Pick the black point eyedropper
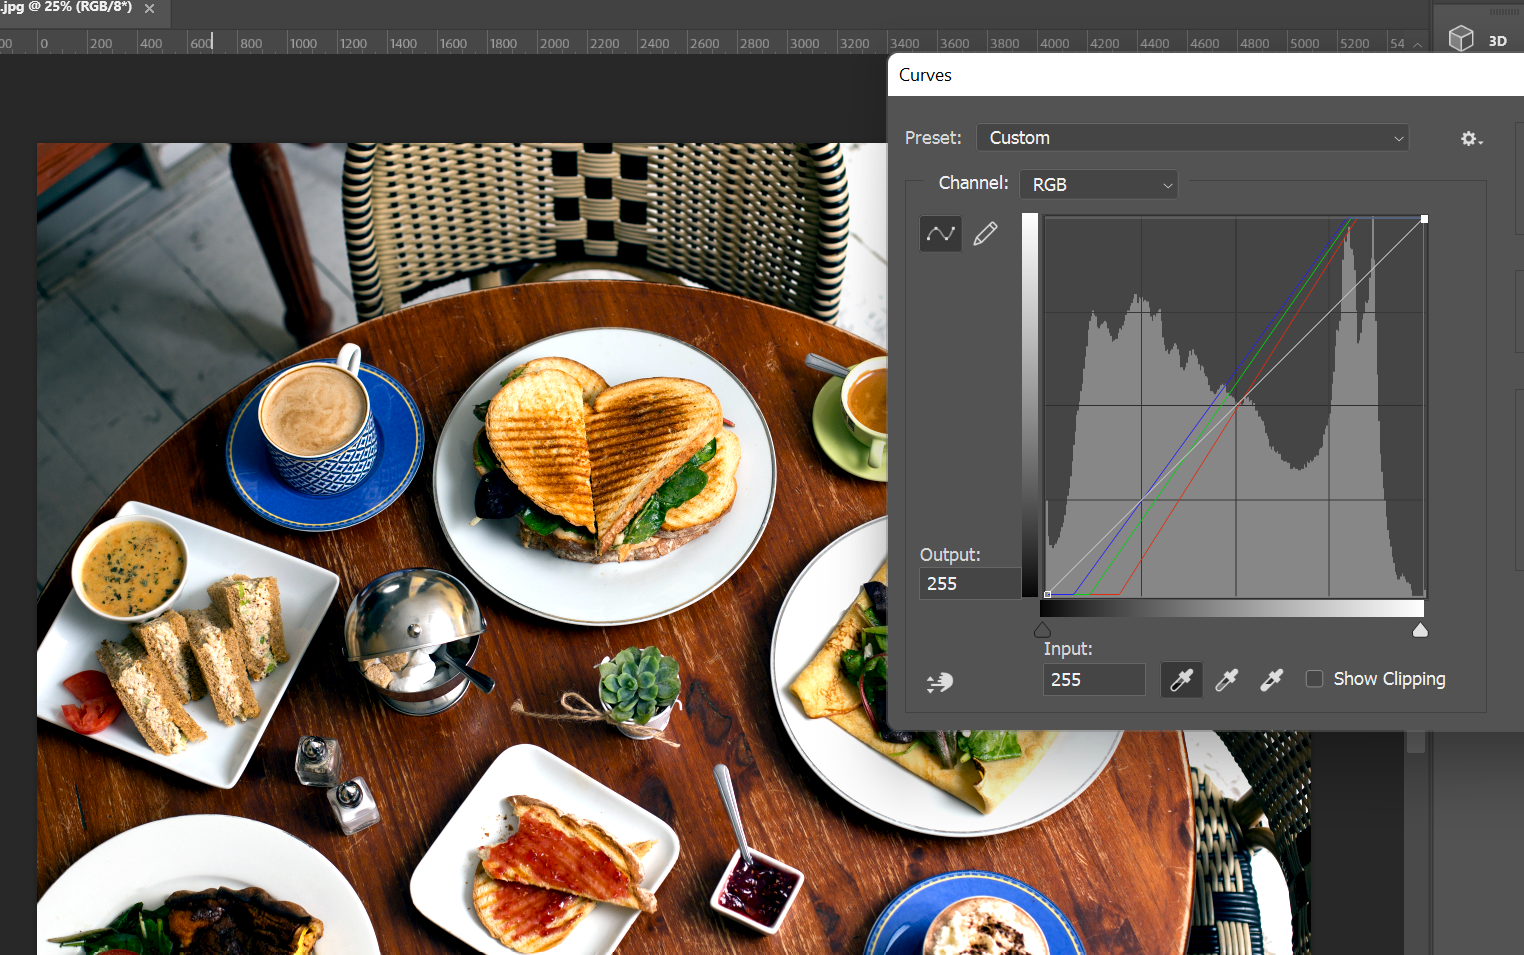The height and width of the screenshot is (955, 1524). pos(1181,680)
